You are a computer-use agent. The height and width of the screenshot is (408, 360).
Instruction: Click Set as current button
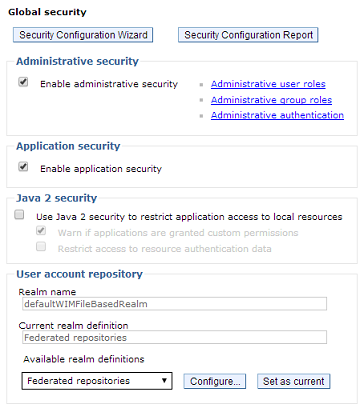pyautogui.click(x=294, y=381)
